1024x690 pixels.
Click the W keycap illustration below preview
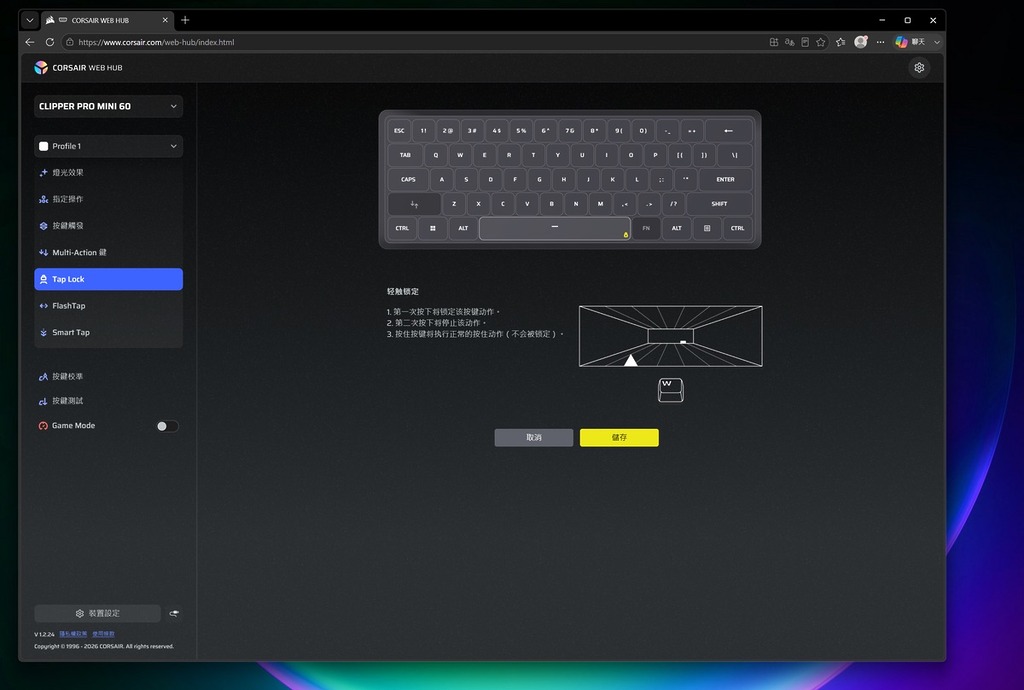671,390
